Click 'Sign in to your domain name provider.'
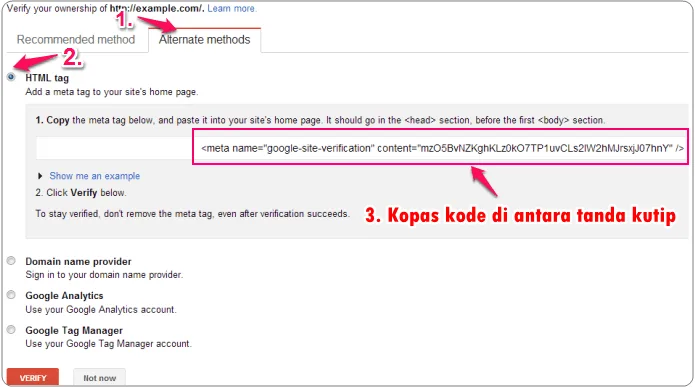Viewport: 695px width, 387px height. pos(104,275)
